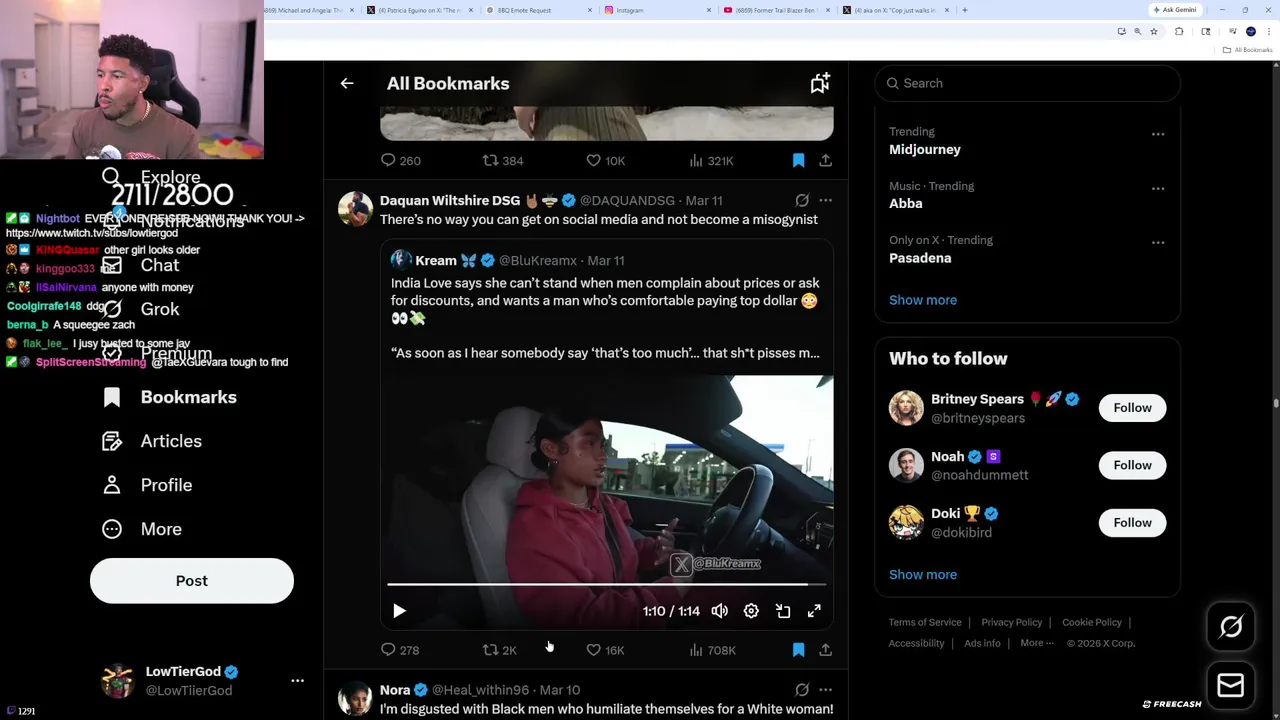Open Accessibility footer link
This screenshot has width=1280, height=720.
click(x=916, y=643)
